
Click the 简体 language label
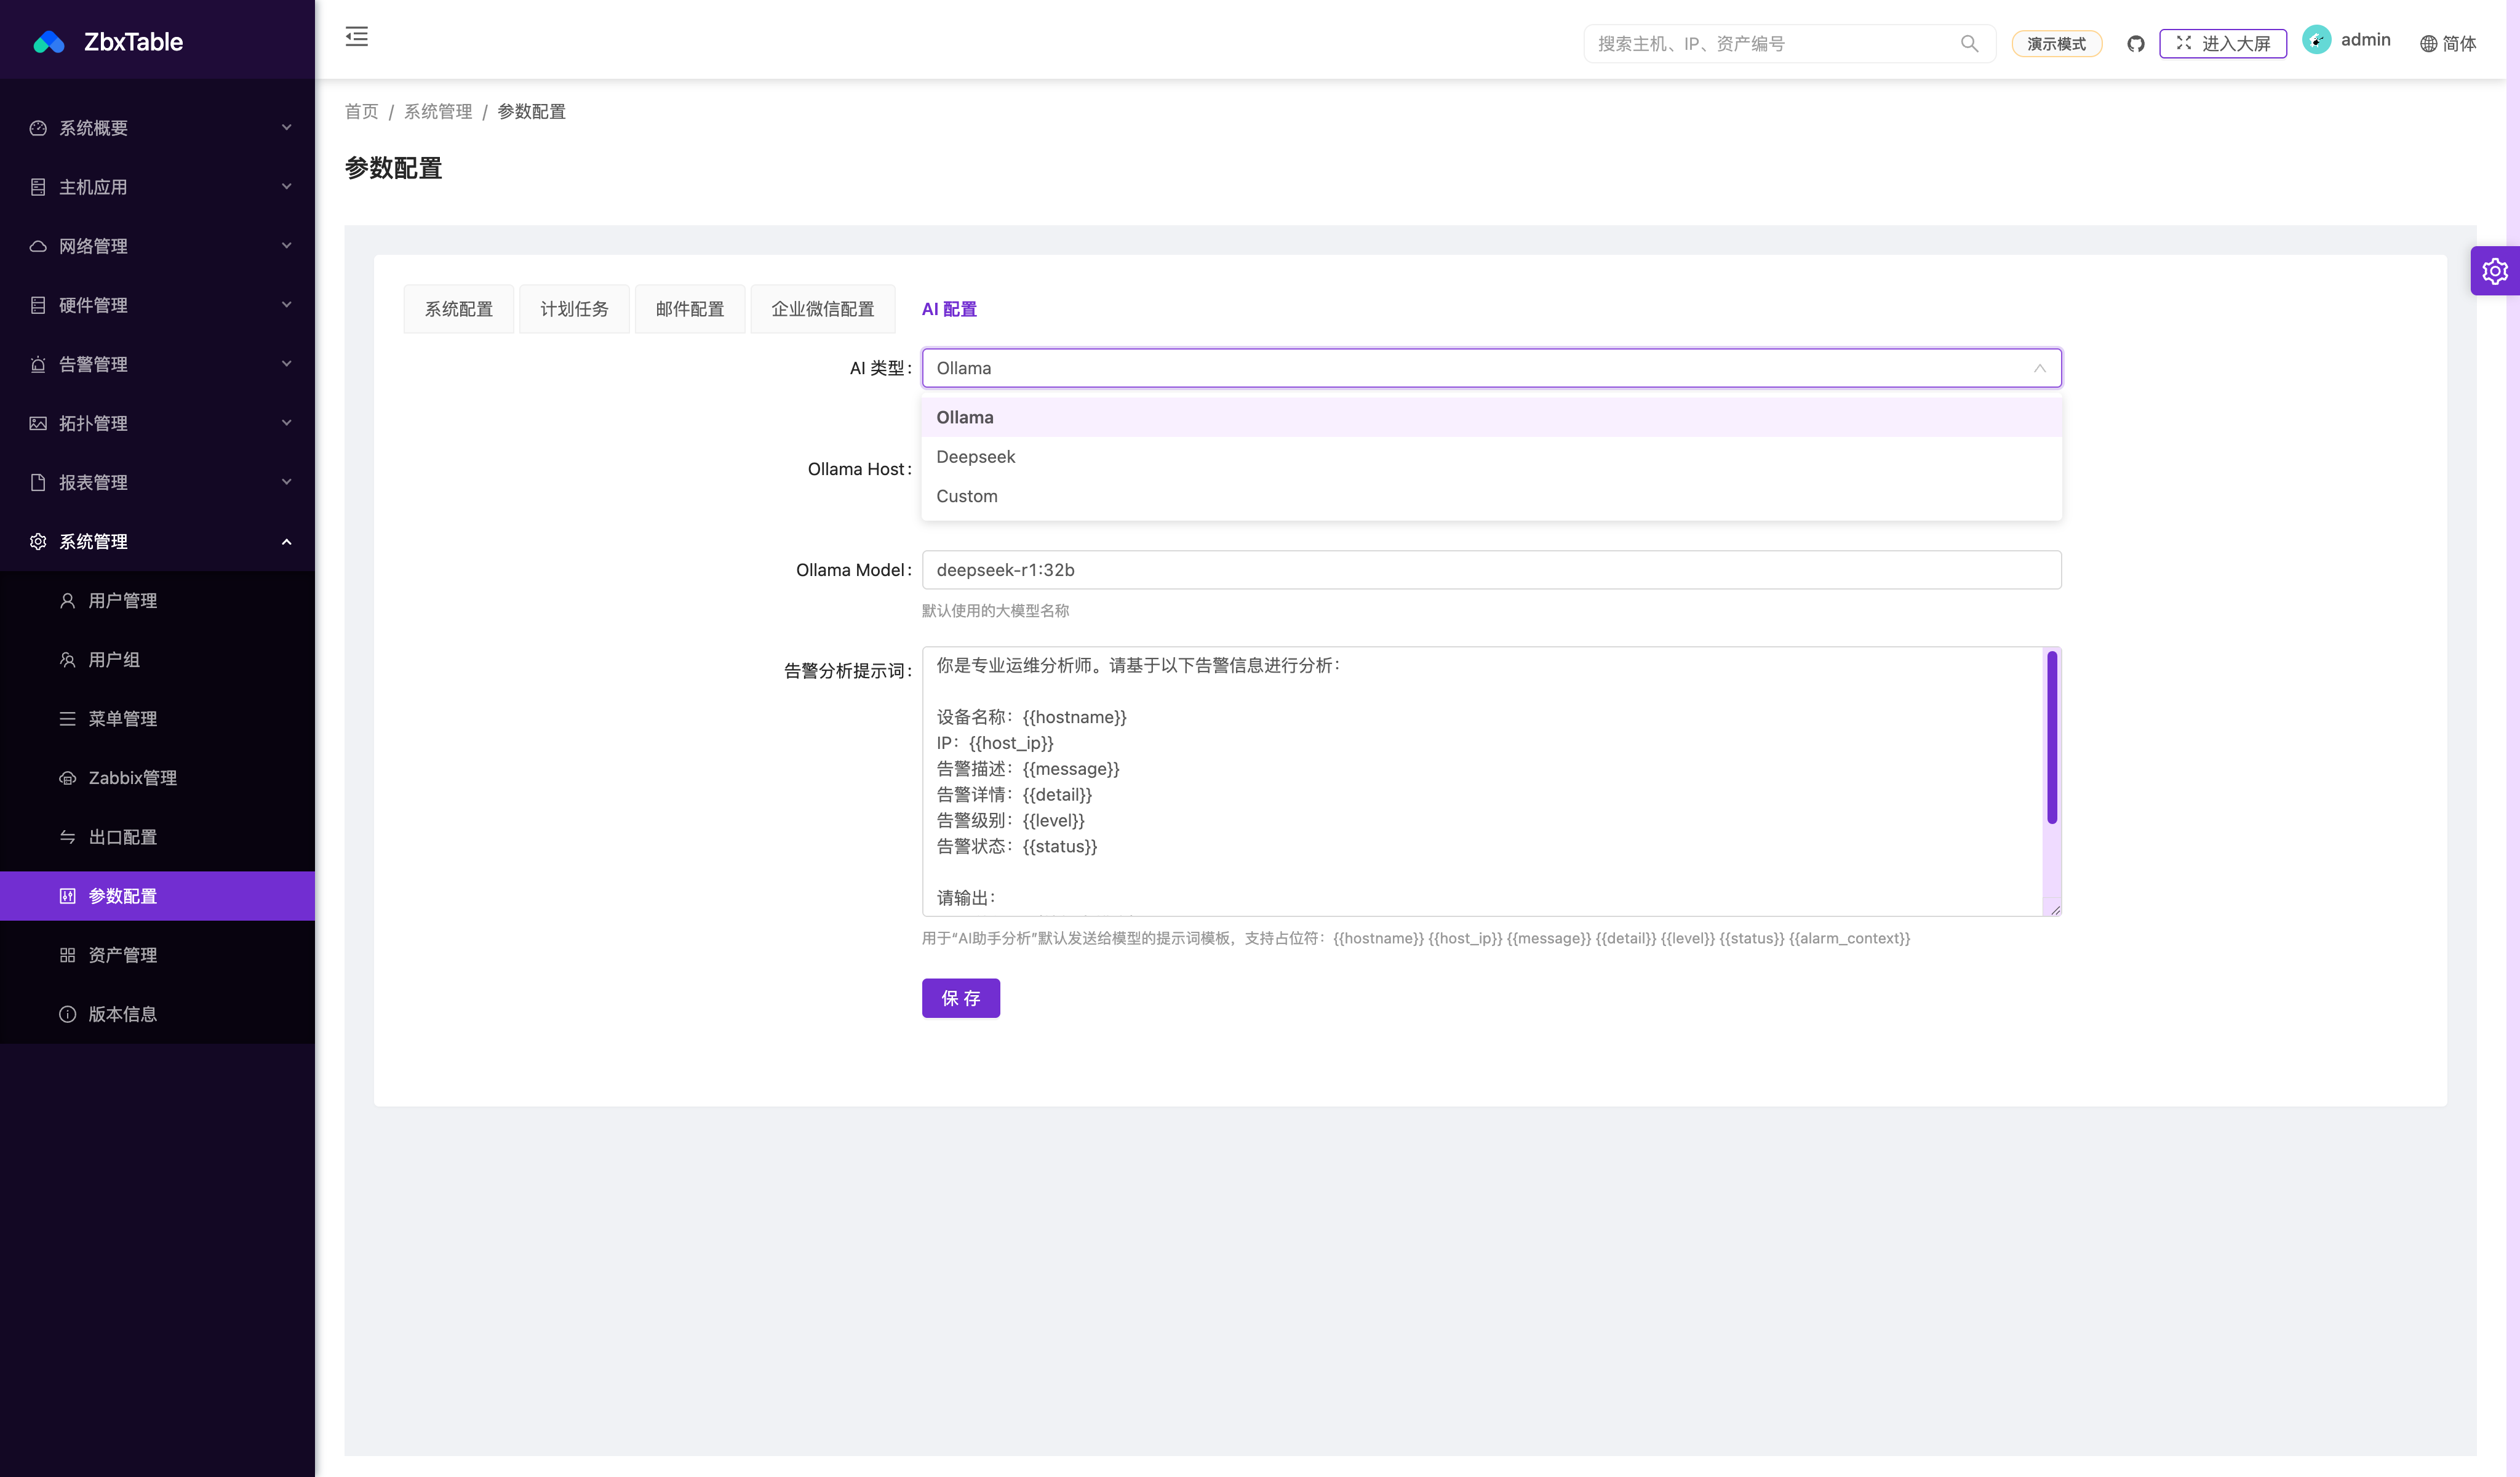[x=2459, y=44]
